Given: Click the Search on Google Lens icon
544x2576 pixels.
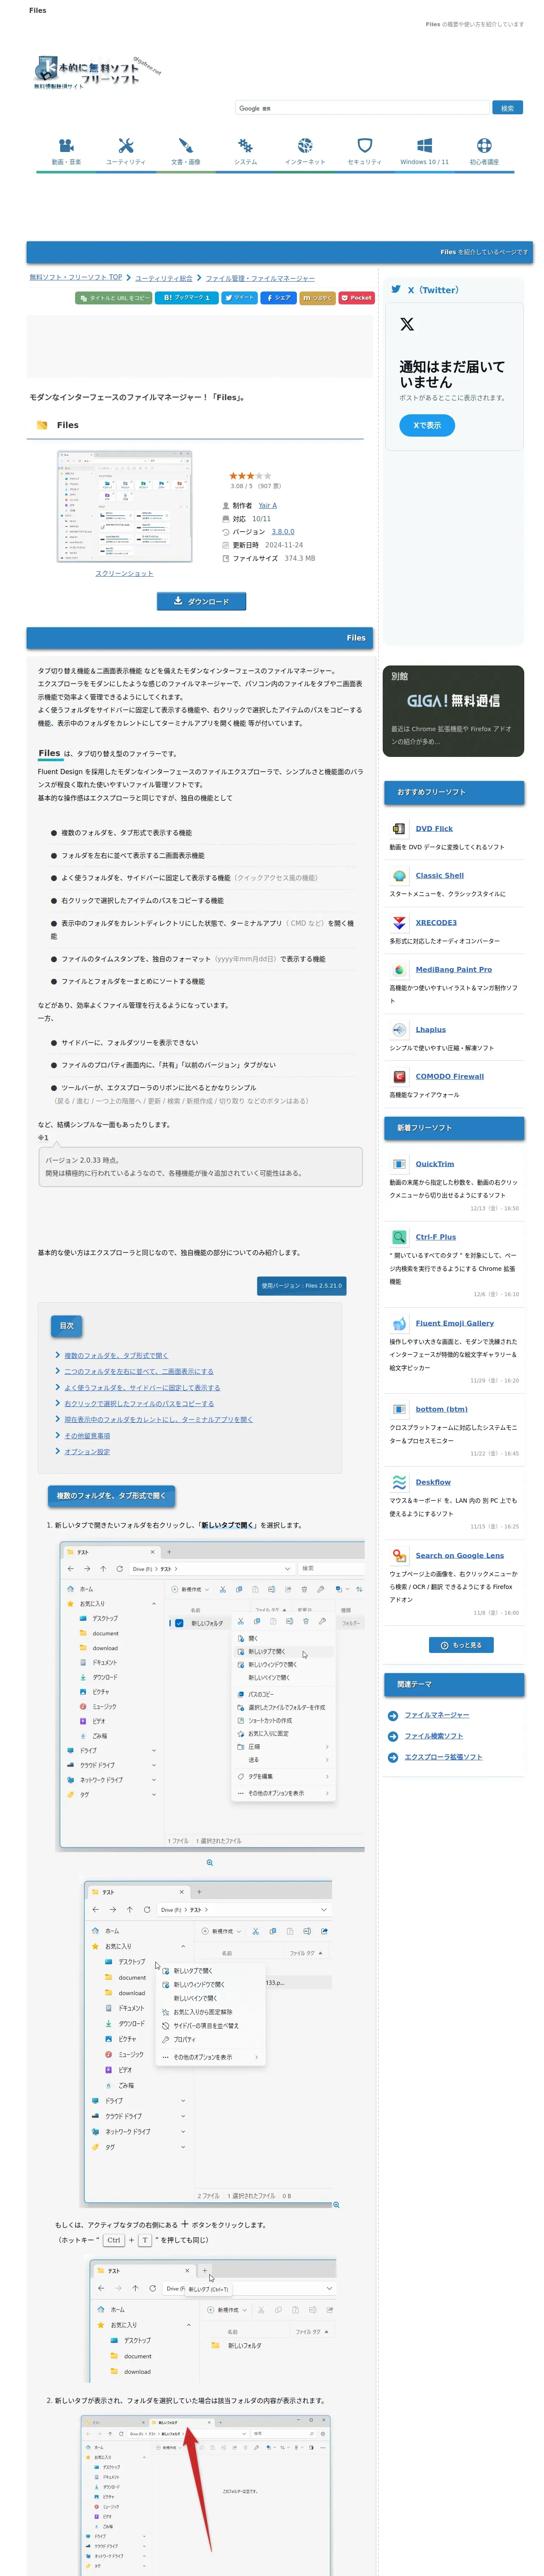Looking at the screenshot, I should pos(399,1555).
